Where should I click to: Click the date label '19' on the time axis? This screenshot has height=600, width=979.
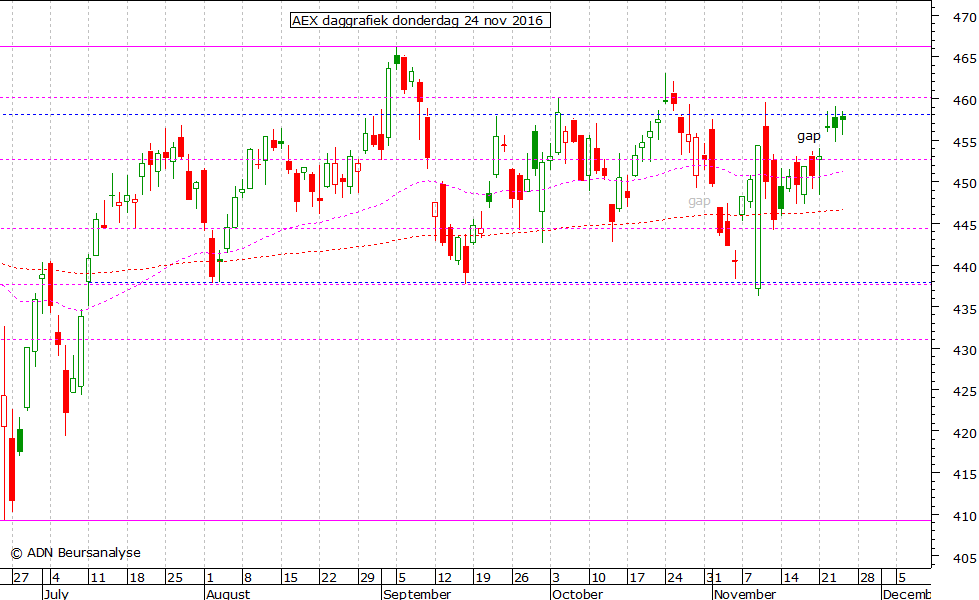483,577
